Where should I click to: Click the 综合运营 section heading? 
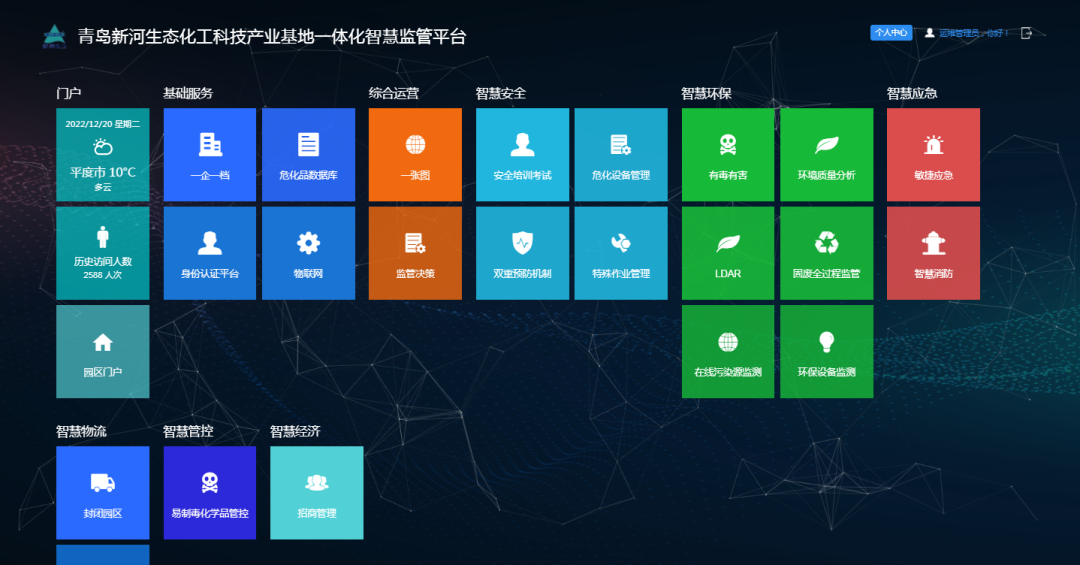pyautogui.click(x=394, y=93)
